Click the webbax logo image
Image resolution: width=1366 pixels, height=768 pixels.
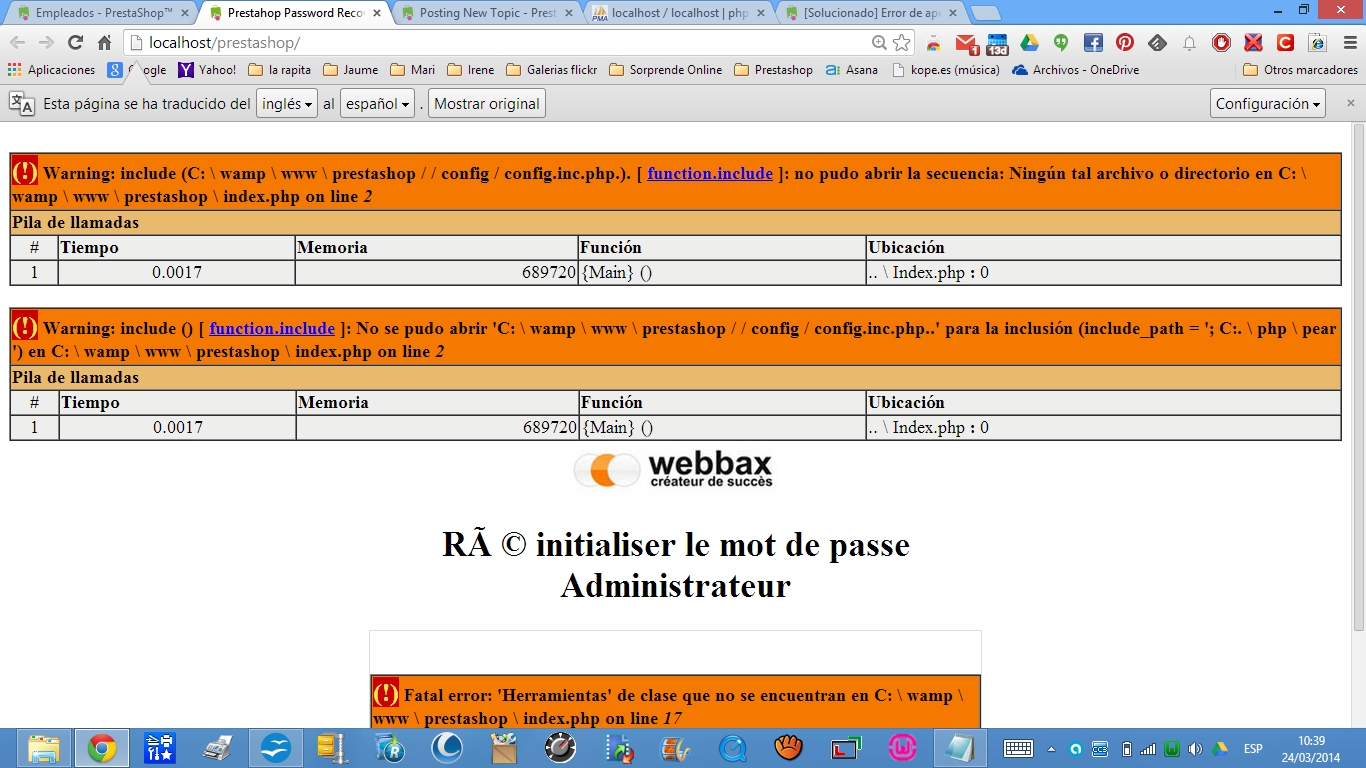(673, 470)
